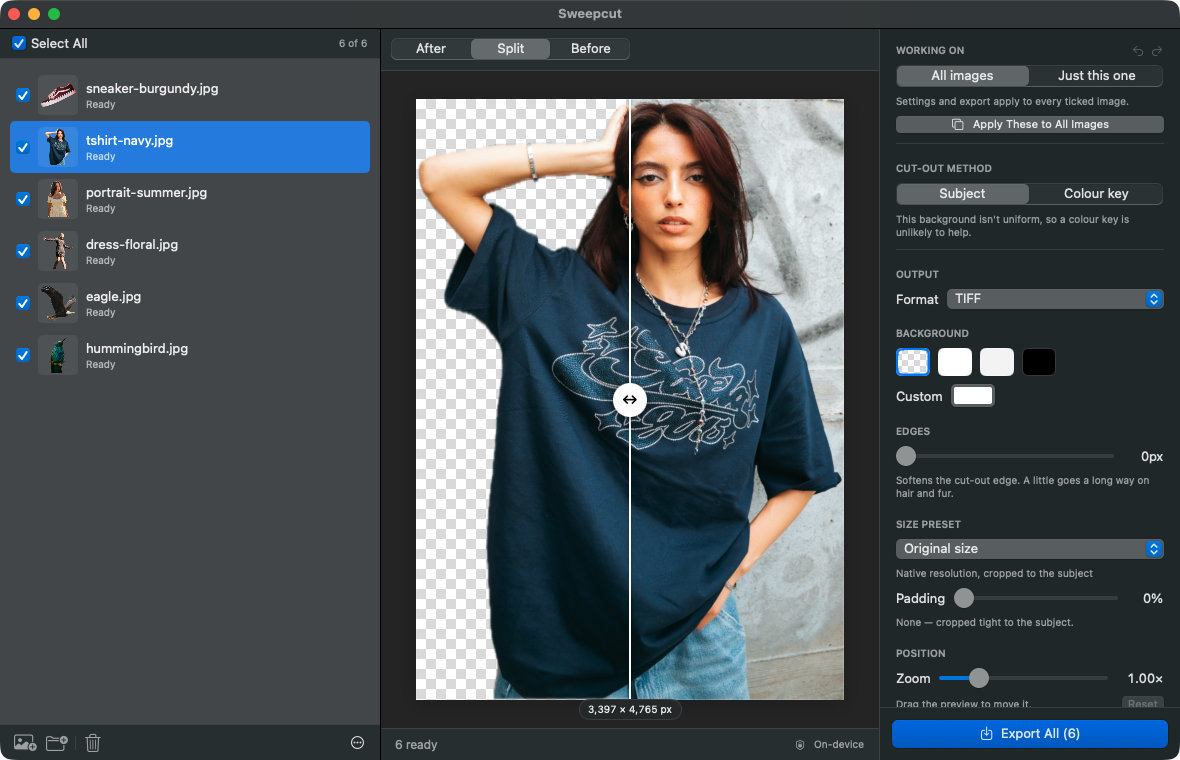The image size is (1180, 760).
Task: Select the hummingbird.jpg thumbnail
Action: click(58, 355)
